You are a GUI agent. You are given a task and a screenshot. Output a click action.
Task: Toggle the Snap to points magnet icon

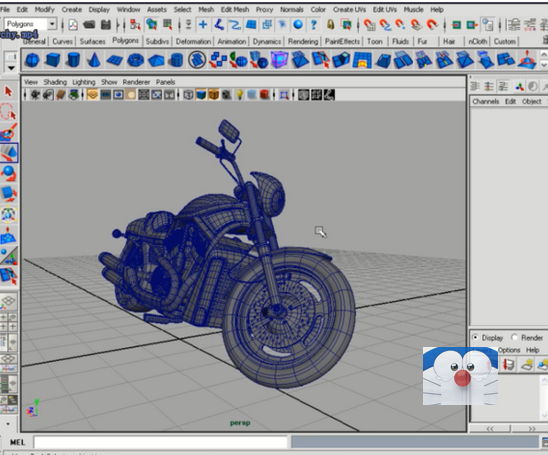pyautogui.click(x=401, y=24)
